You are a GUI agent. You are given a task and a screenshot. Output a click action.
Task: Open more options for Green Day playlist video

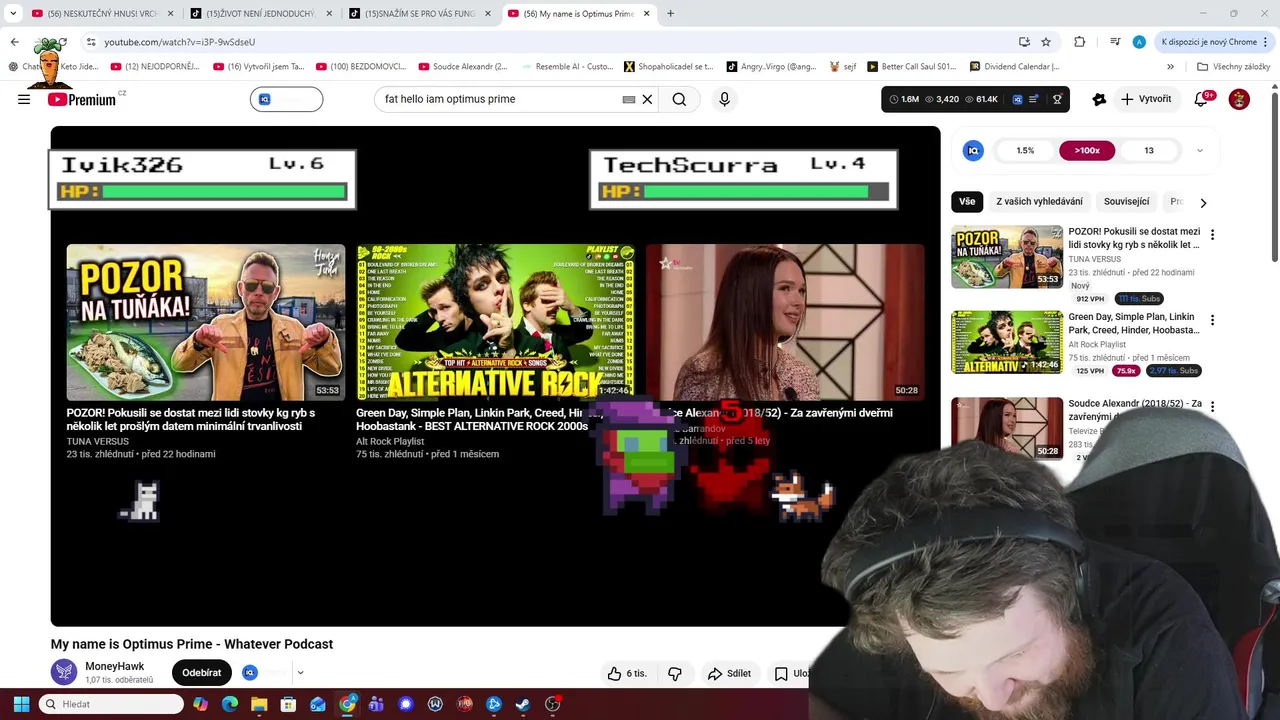[1212, 321]
